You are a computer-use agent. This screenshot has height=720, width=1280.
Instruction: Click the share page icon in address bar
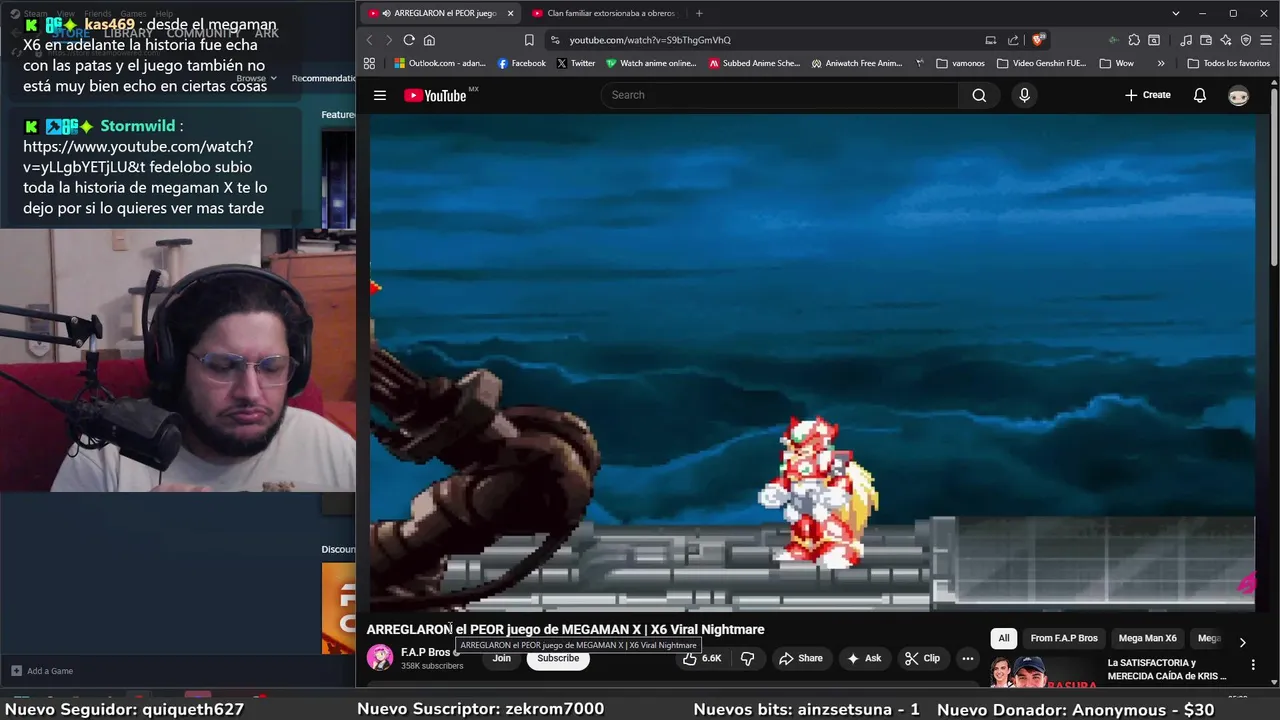click(x=1013, y=40)
